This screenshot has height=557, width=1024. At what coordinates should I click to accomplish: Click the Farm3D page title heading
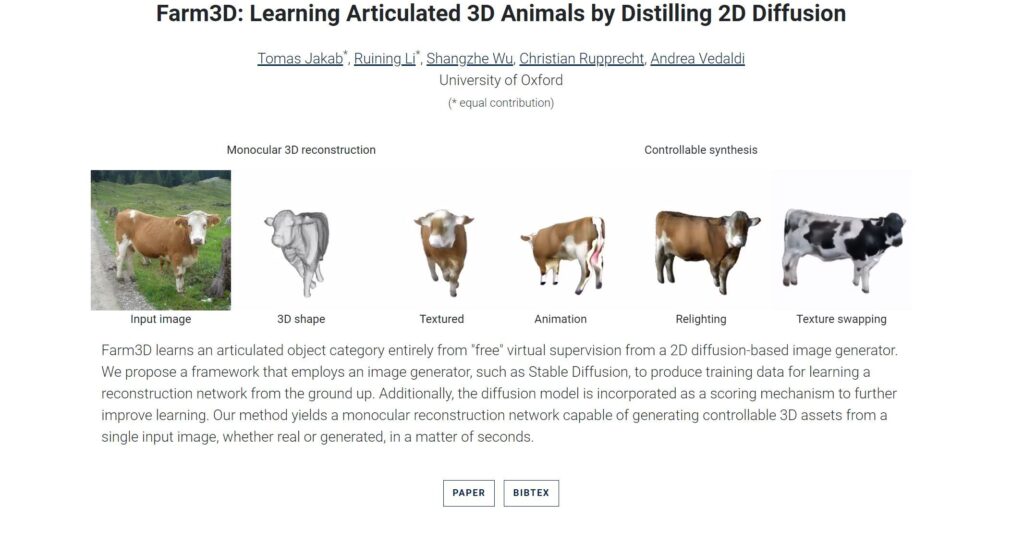coord(501,14)
